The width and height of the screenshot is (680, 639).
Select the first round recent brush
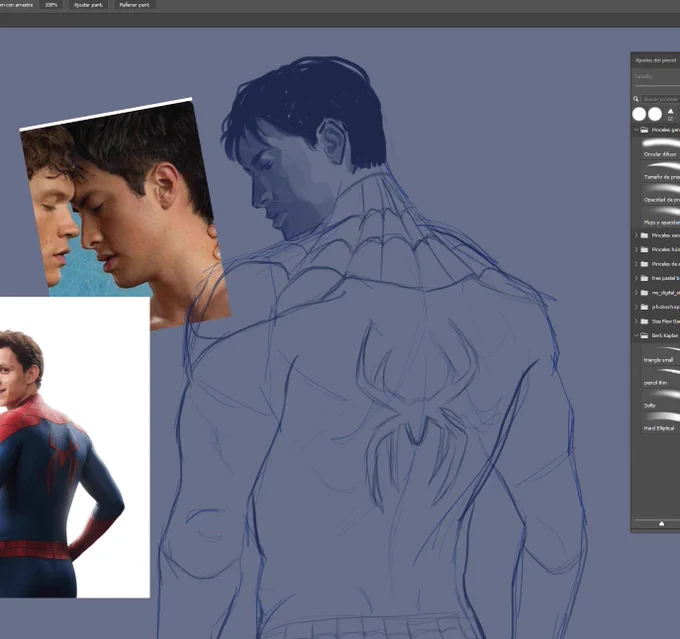click(x=639, y=114)
